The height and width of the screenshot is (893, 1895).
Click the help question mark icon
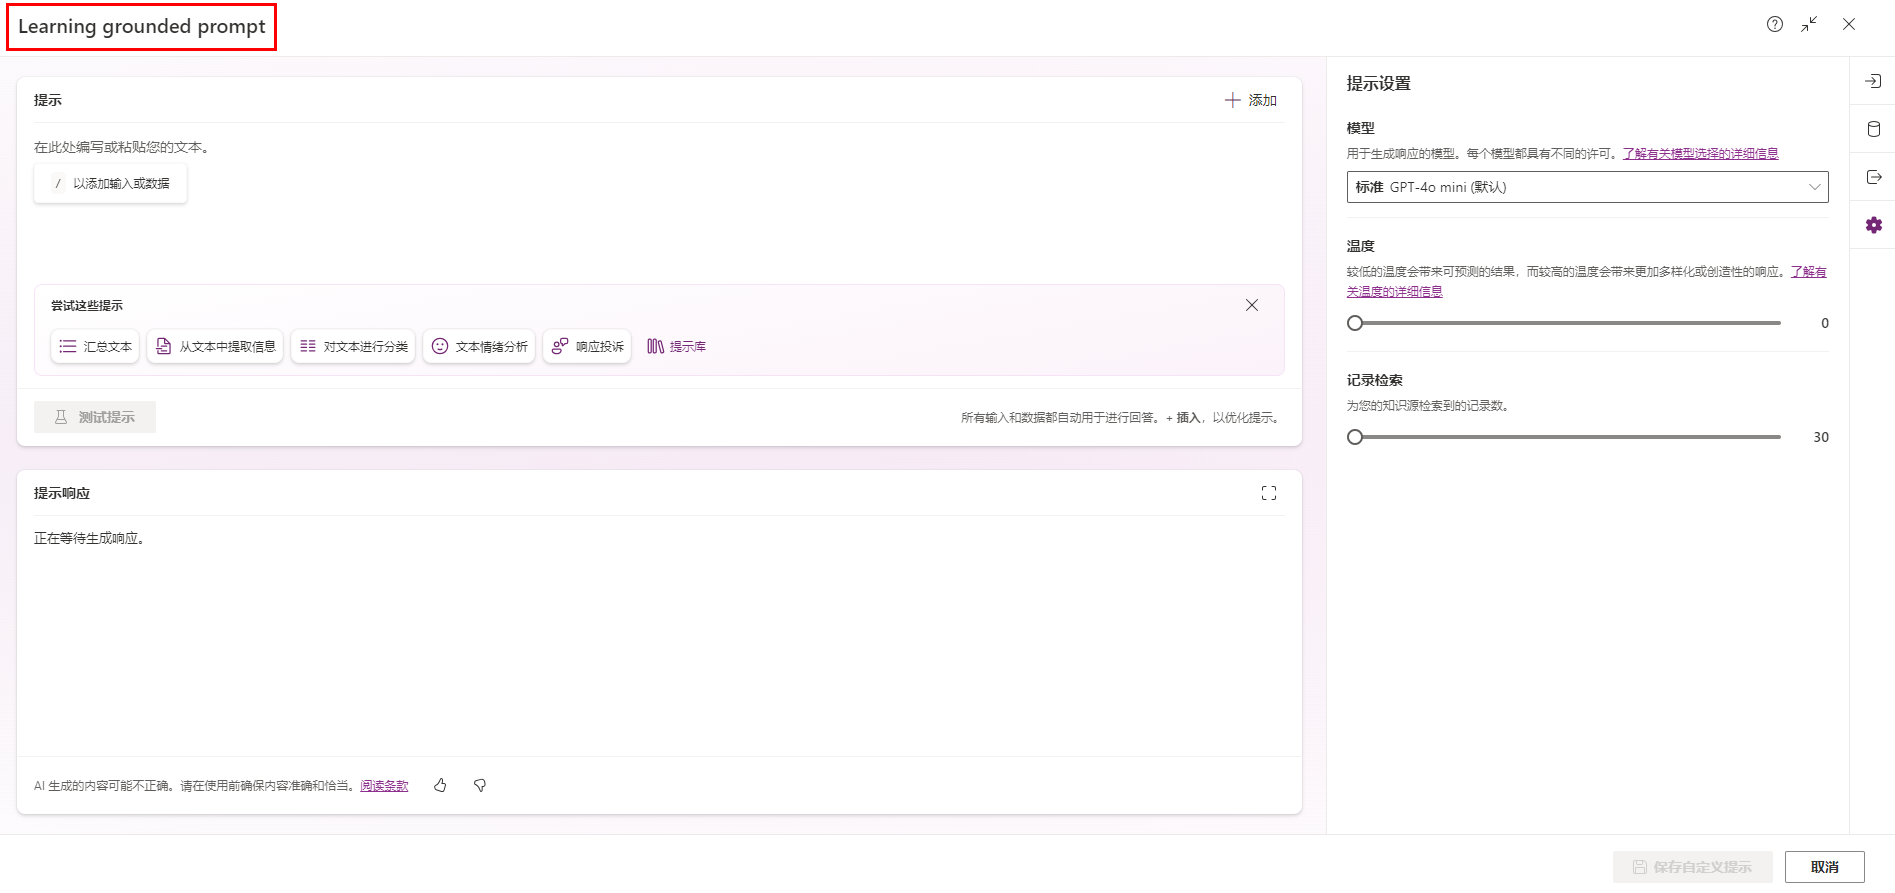1774,24
